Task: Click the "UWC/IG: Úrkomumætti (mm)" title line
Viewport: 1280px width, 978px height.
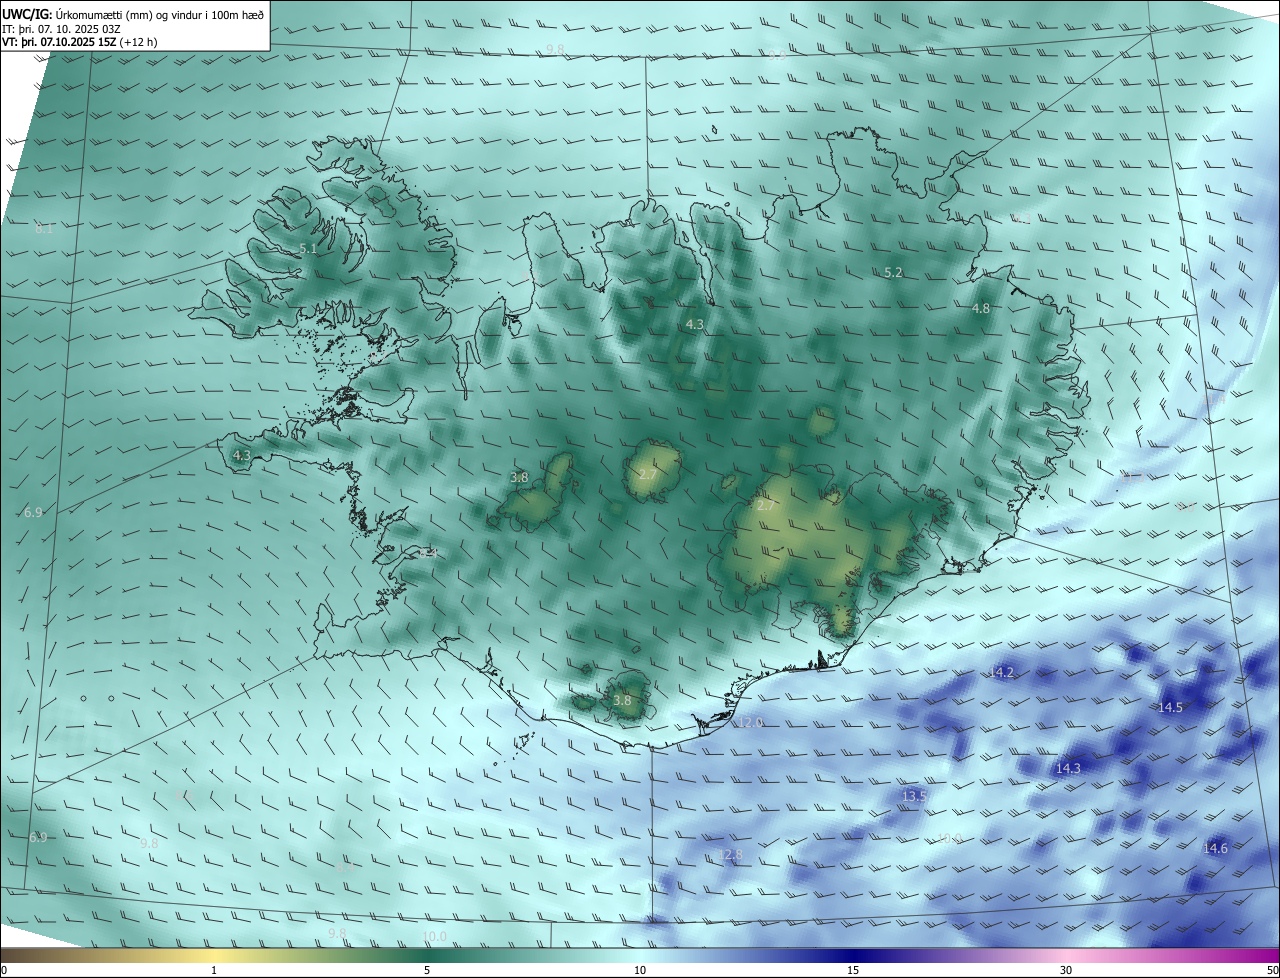Action: (x=133, y=15)
